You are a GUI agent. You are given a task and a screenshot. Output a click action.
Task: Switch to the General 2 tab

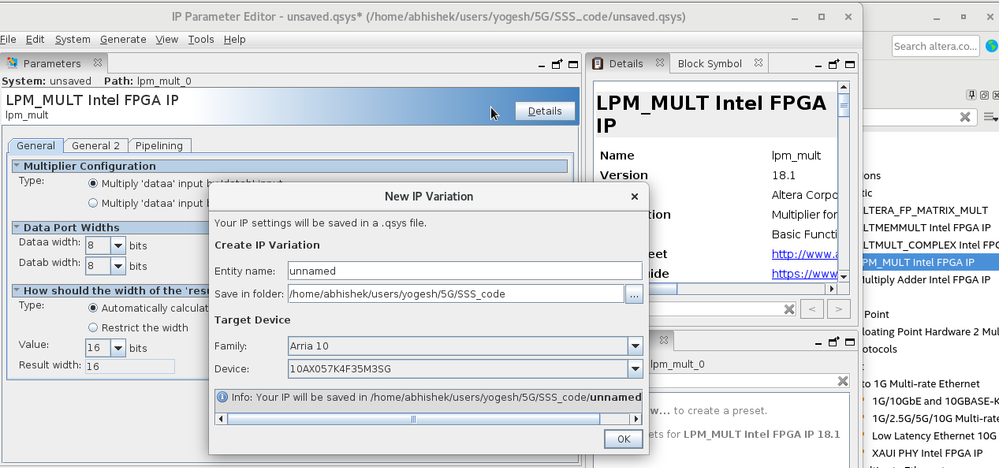pos(96,146)
